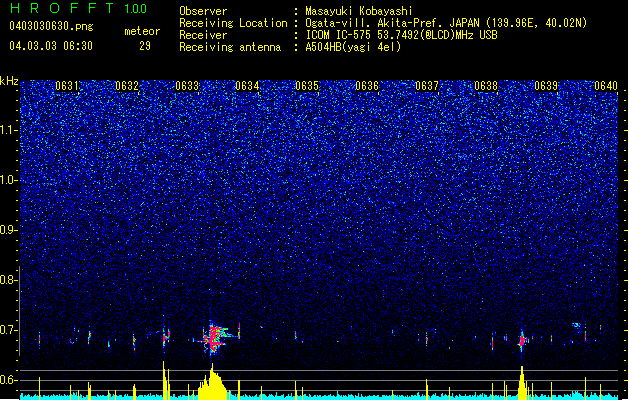
Task: Click the 0634 time marker
Action: pyautogui.click(x=247, y=86)
